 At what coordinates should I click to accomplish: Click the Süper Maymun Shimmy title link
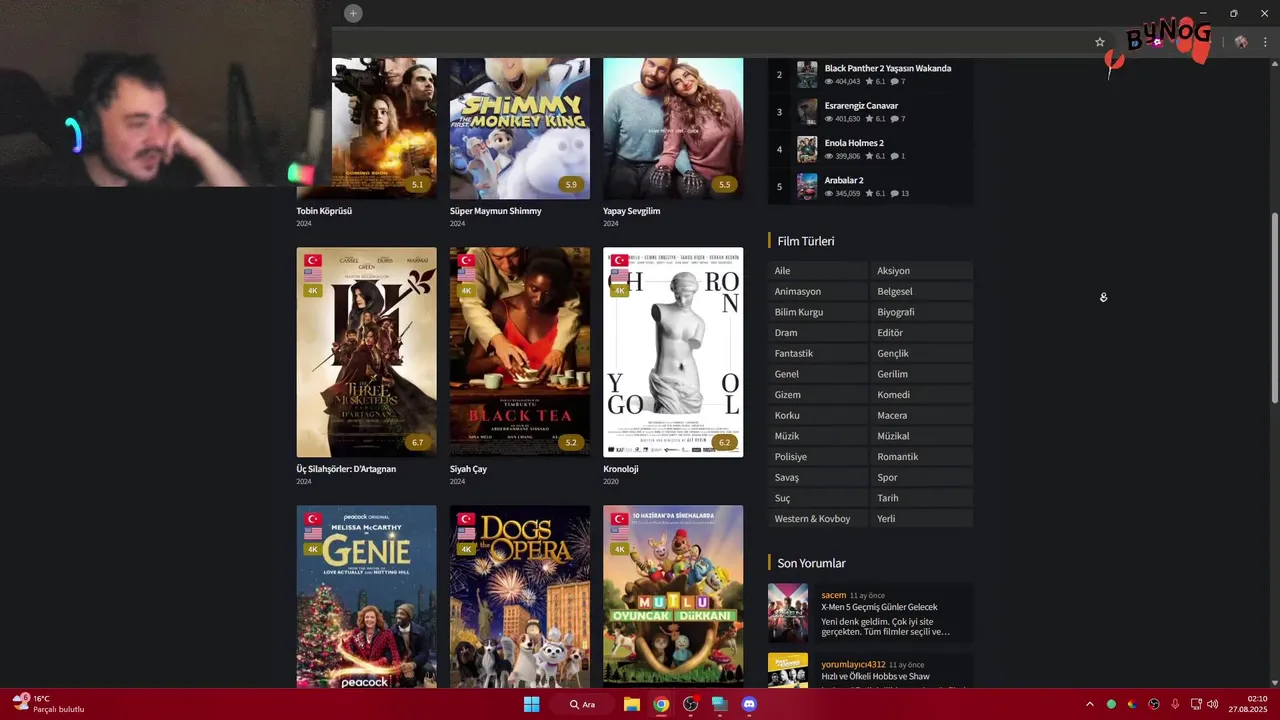coord(495,211)
